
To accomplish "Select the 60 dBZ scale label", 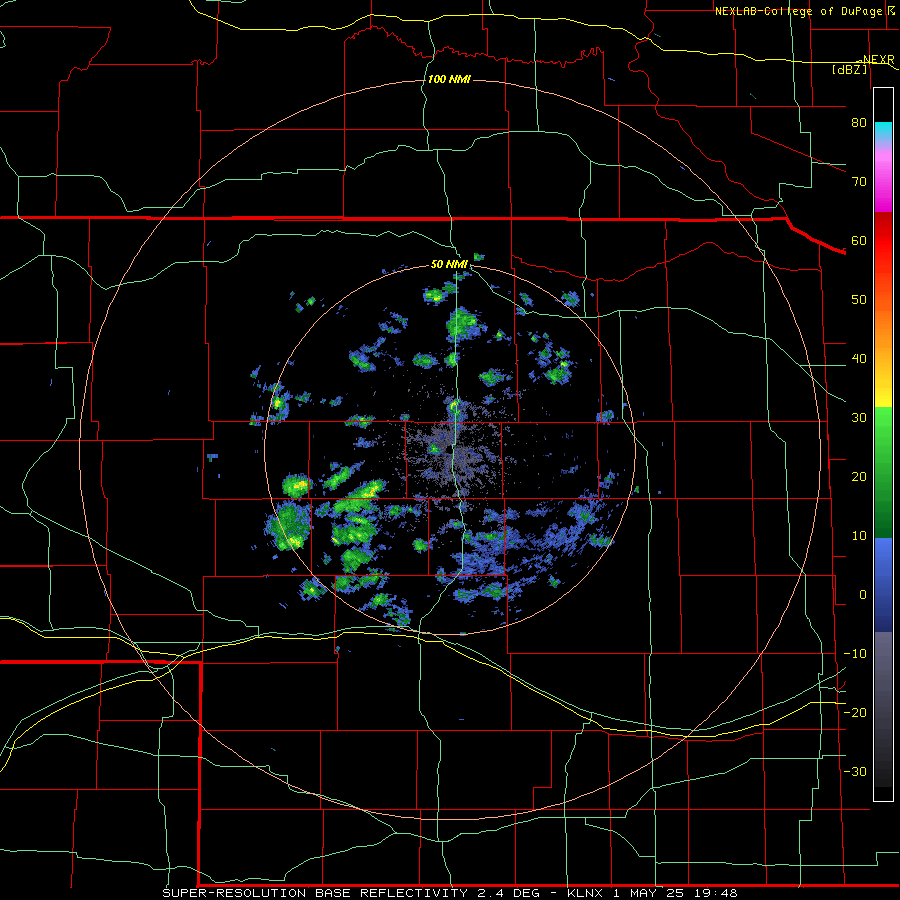I will tap(859, 240).
